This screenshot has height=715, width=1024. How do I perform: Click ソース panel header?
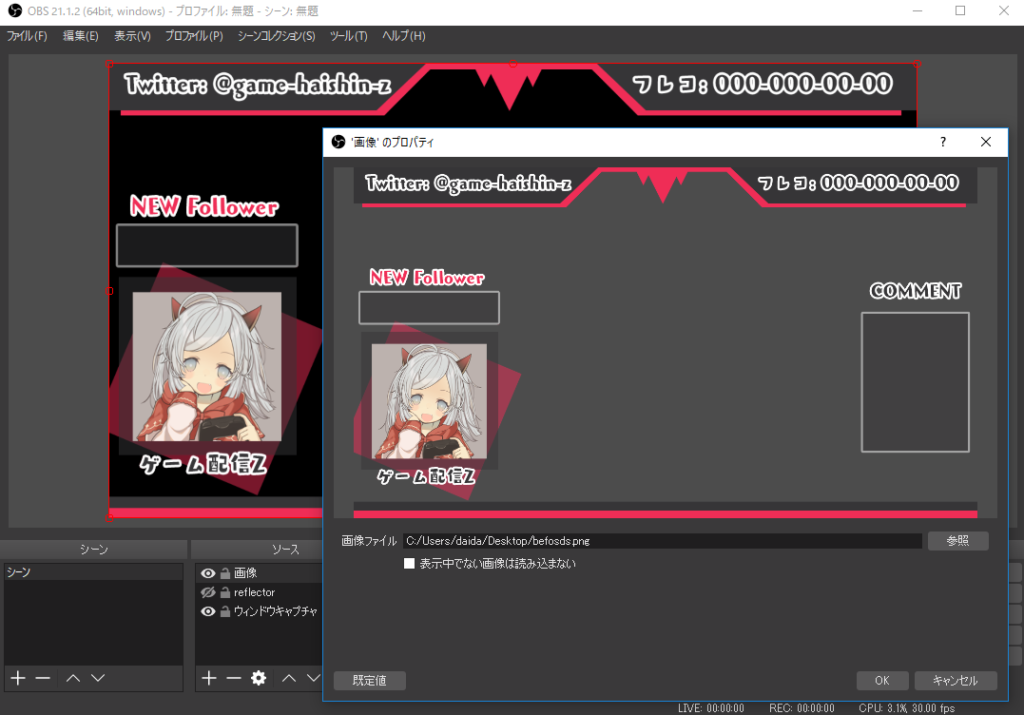[285, 549]
